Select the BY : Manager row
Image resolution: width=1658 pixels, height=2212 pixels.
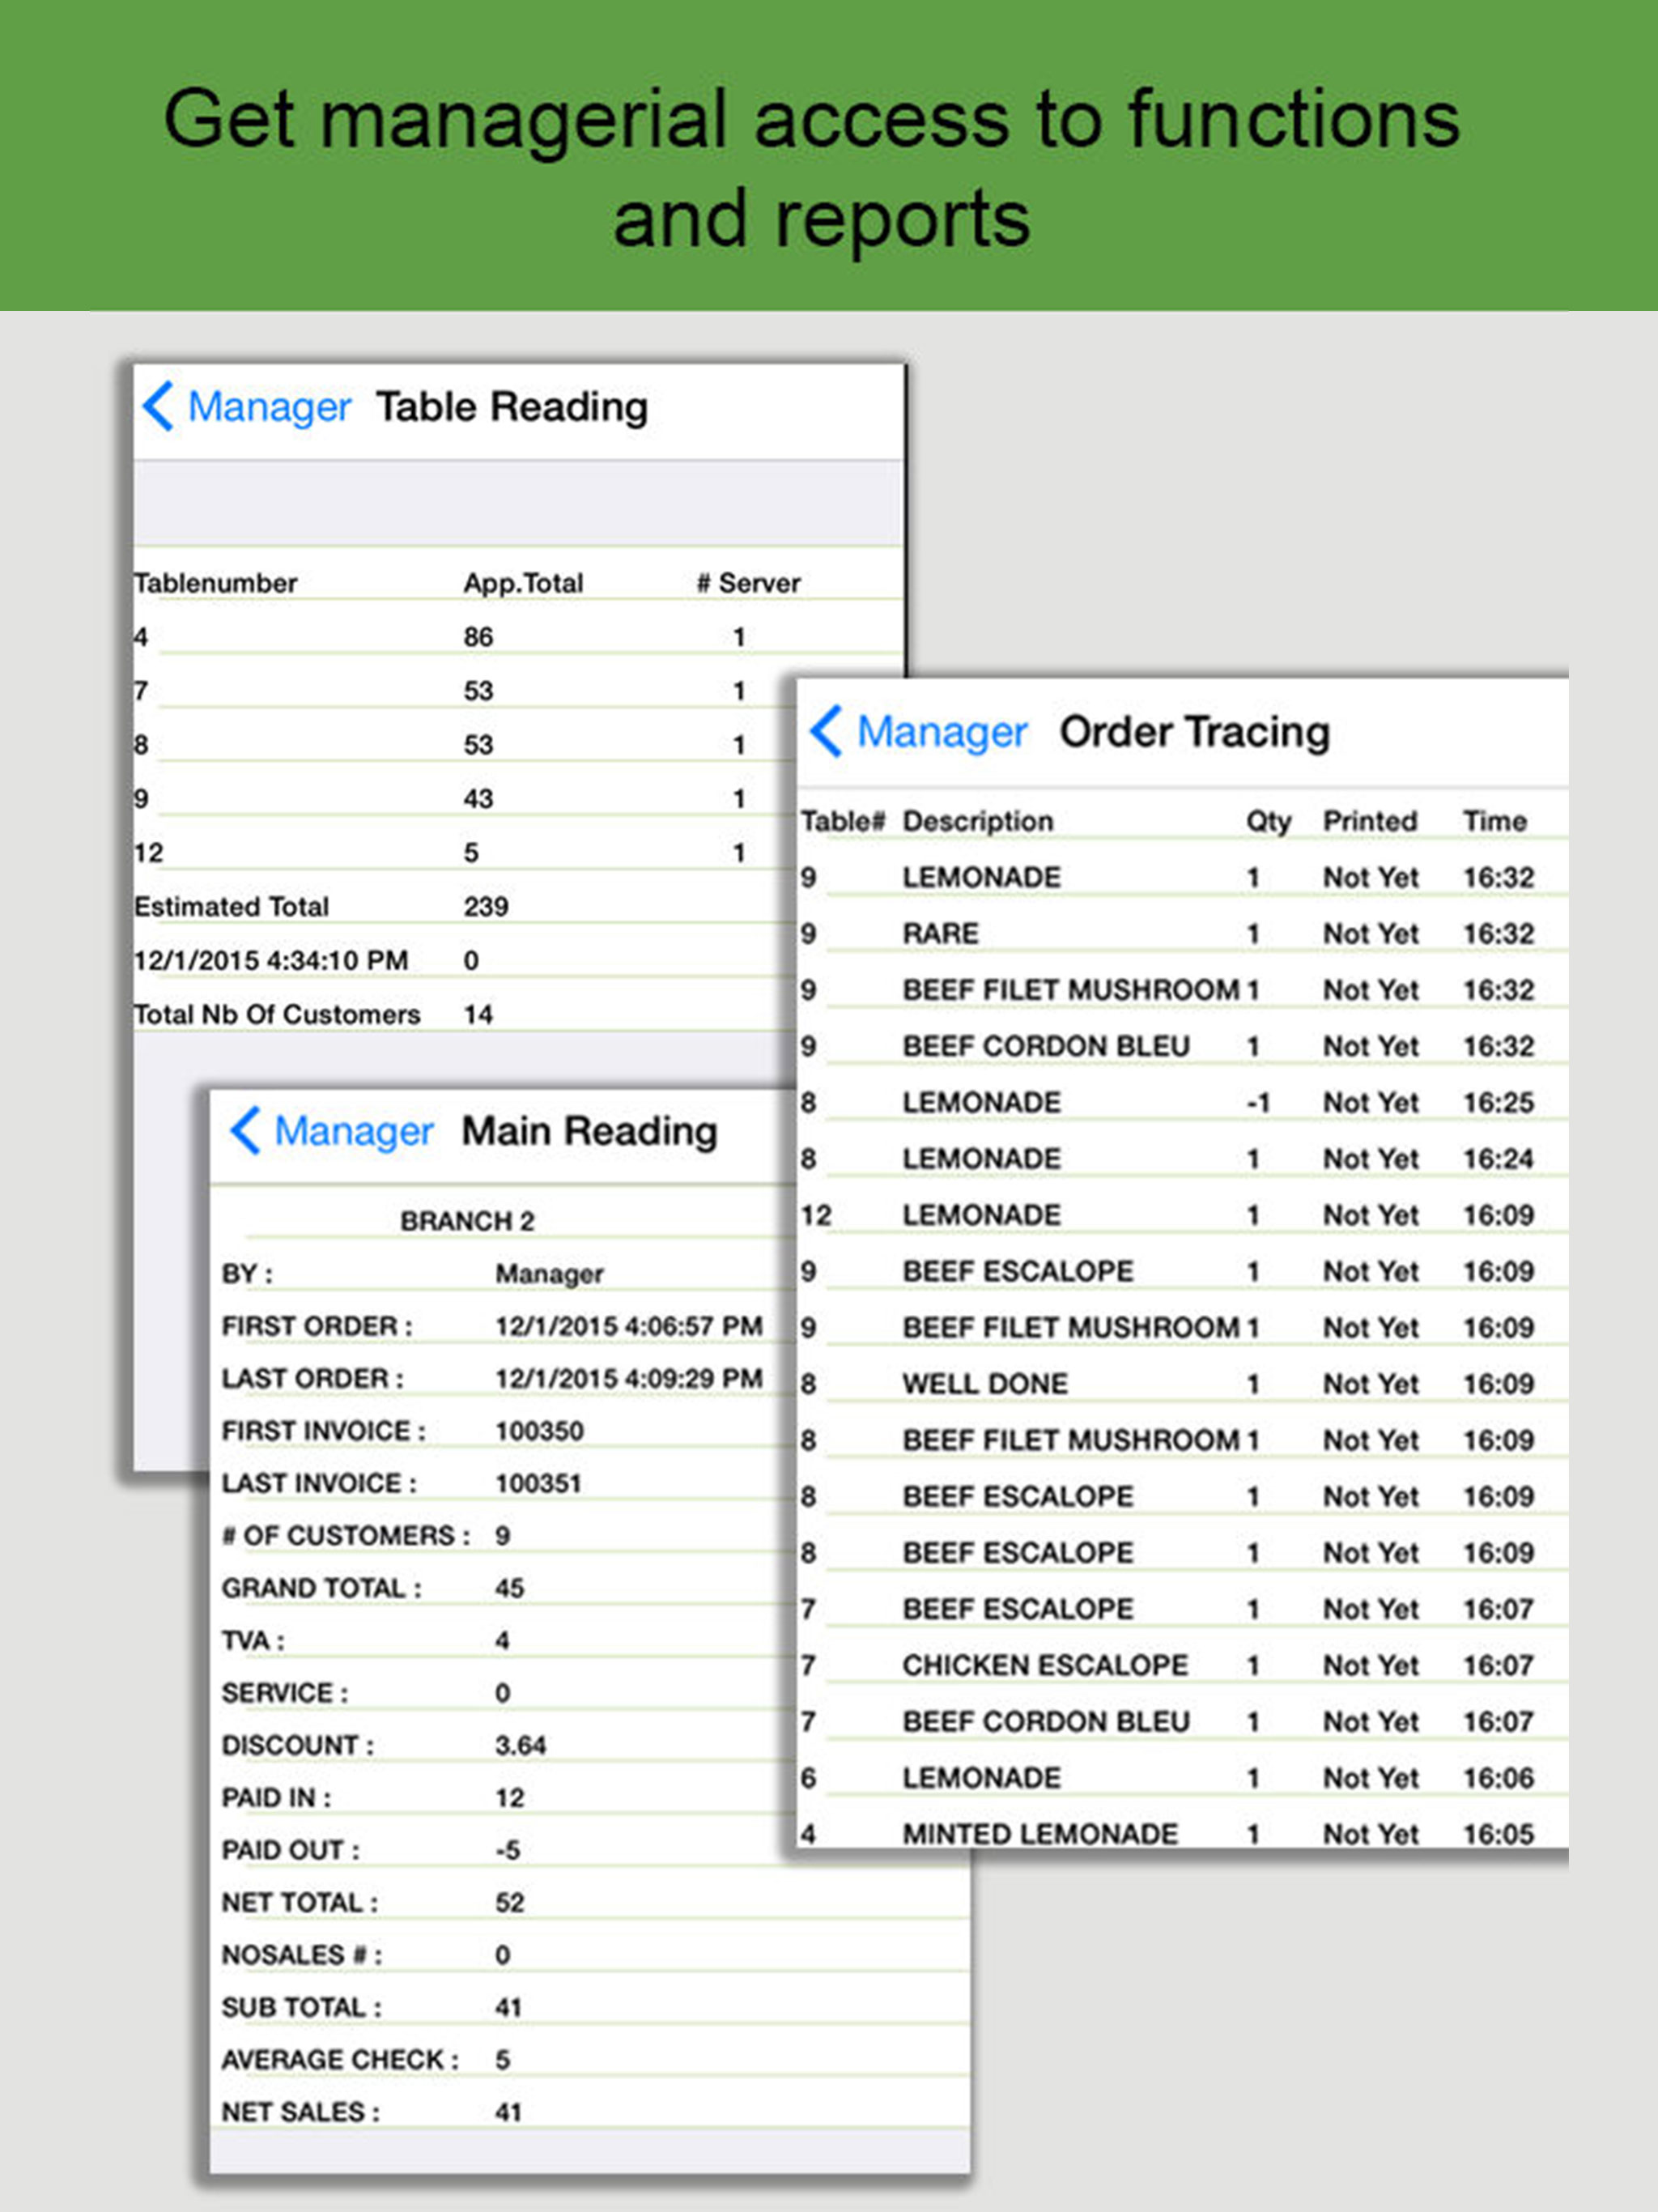coord(504,1274)
